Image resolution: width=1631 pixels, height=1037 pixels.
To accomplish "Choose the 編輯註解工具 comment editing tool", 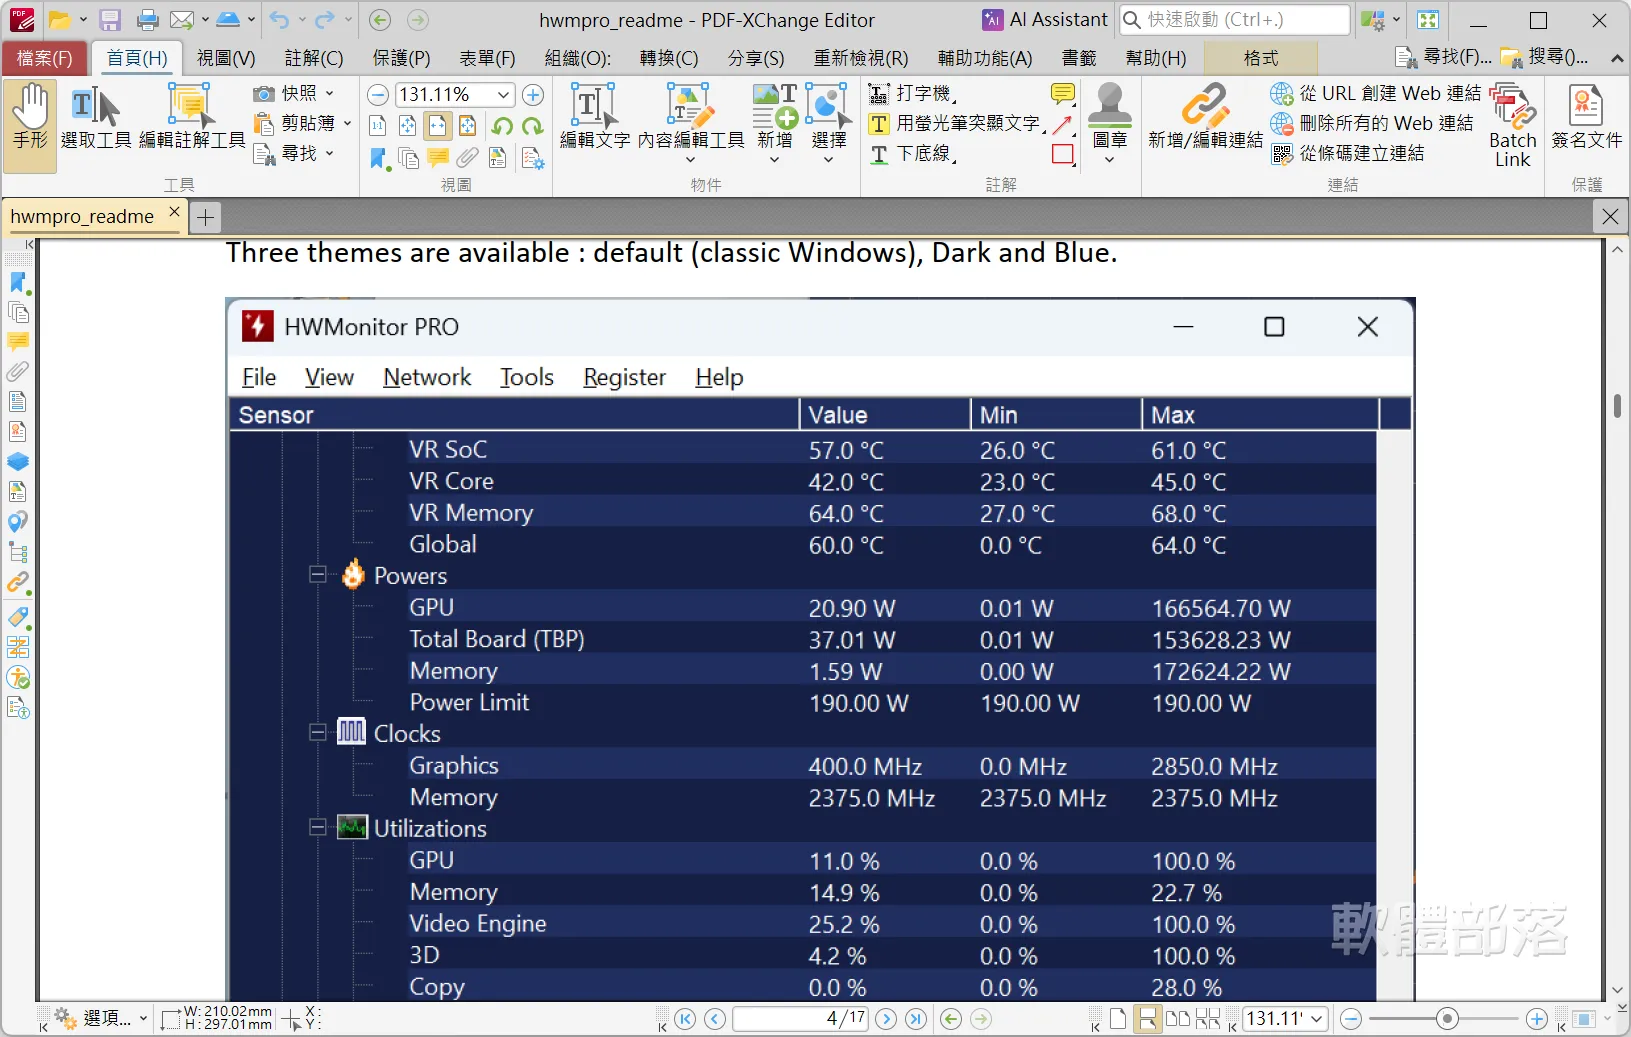I will 192,118.
